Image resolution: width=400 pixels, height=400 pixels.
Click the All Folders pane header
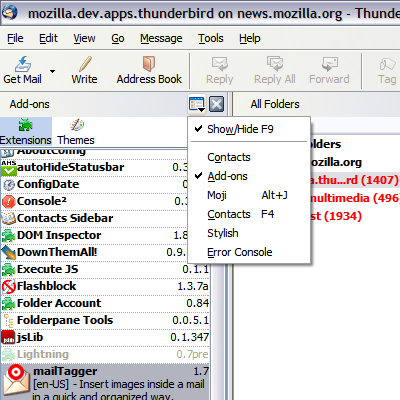275,104
